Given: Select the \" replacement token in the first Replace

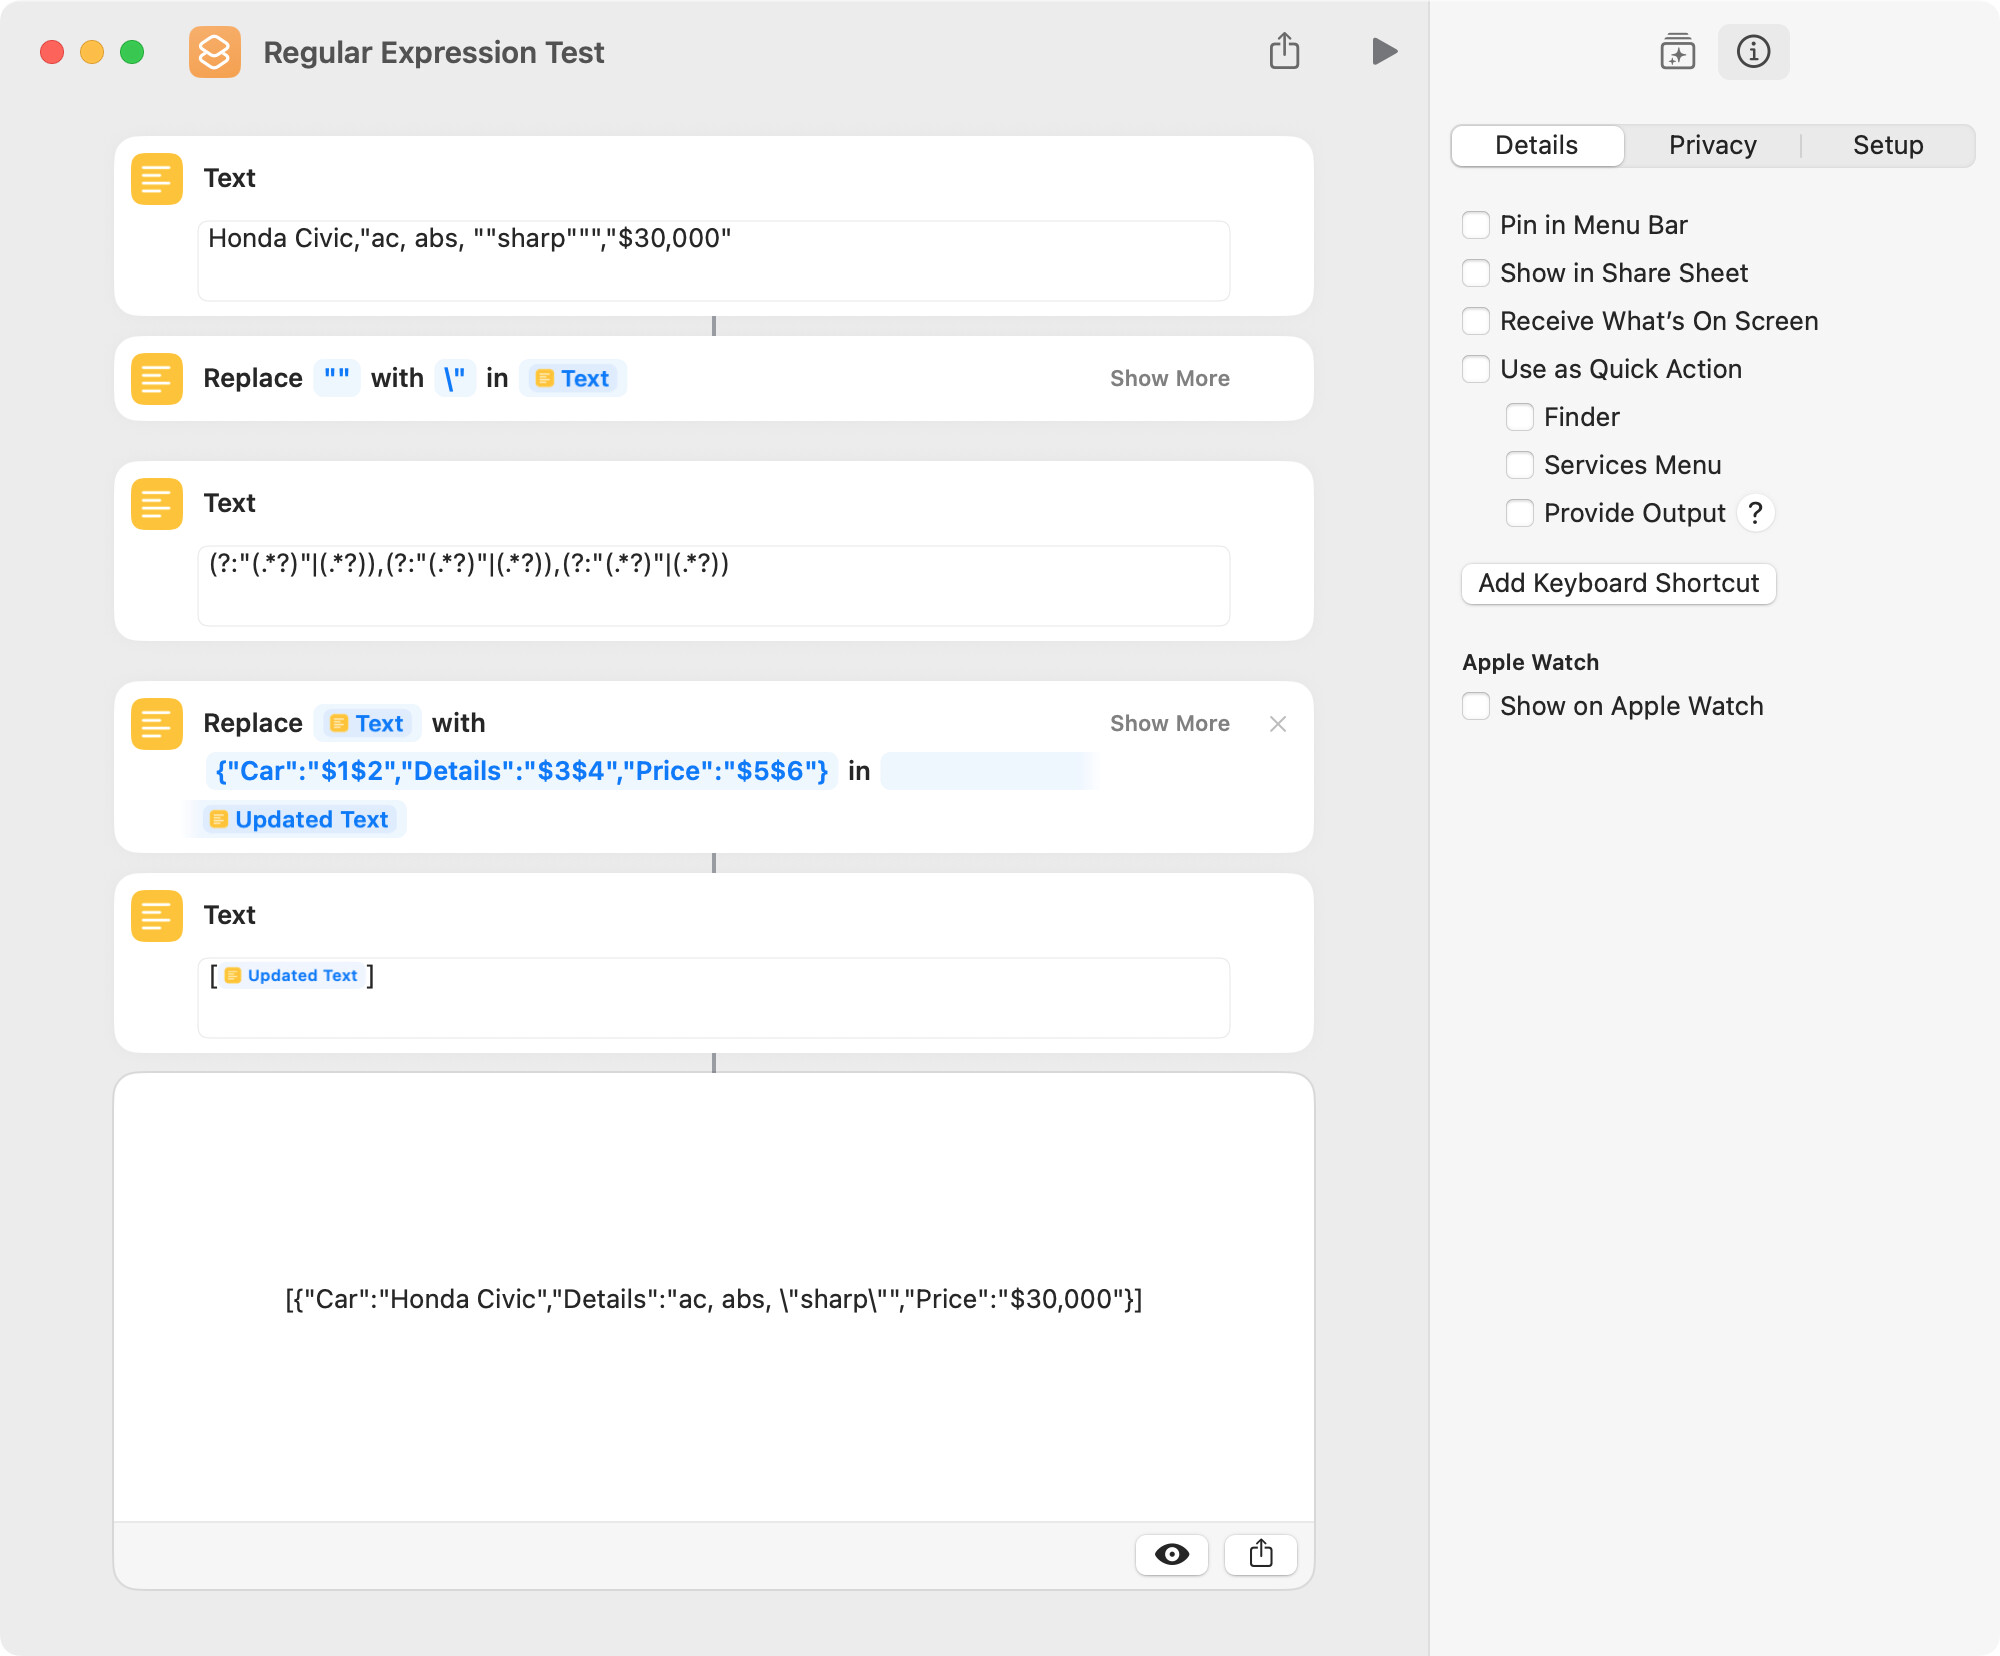Looking at the screenshot, I should click(455, 379).
